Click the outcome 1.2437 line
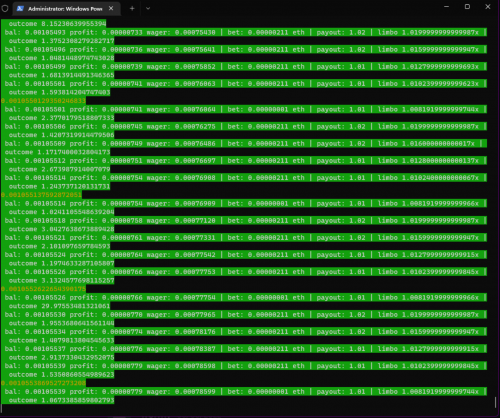 [59, 186]
